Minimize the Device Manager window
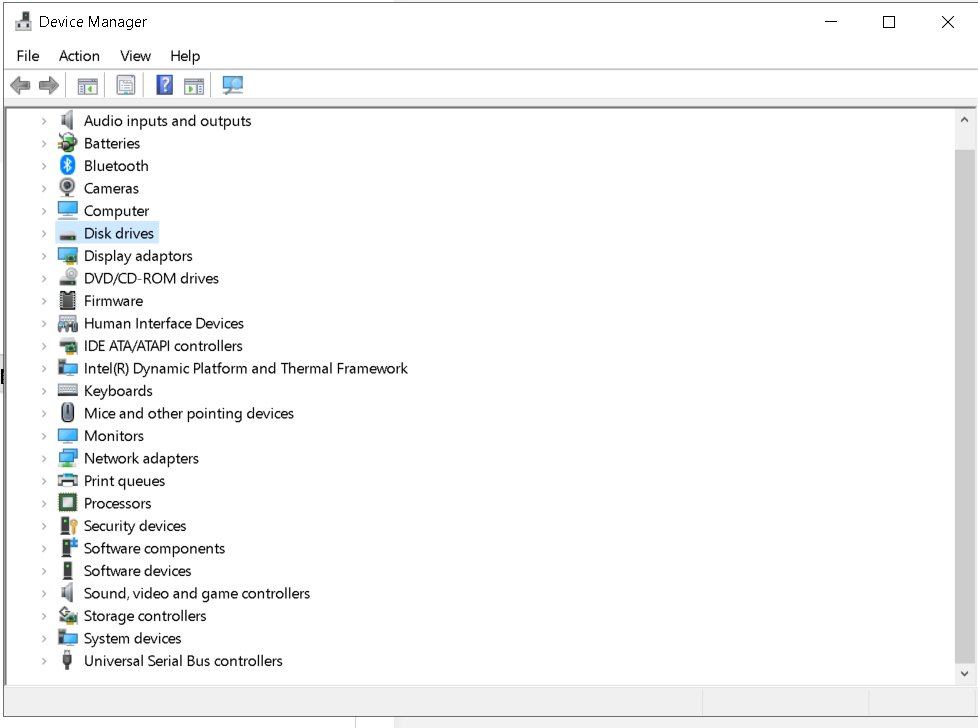 tap(831, 22)
